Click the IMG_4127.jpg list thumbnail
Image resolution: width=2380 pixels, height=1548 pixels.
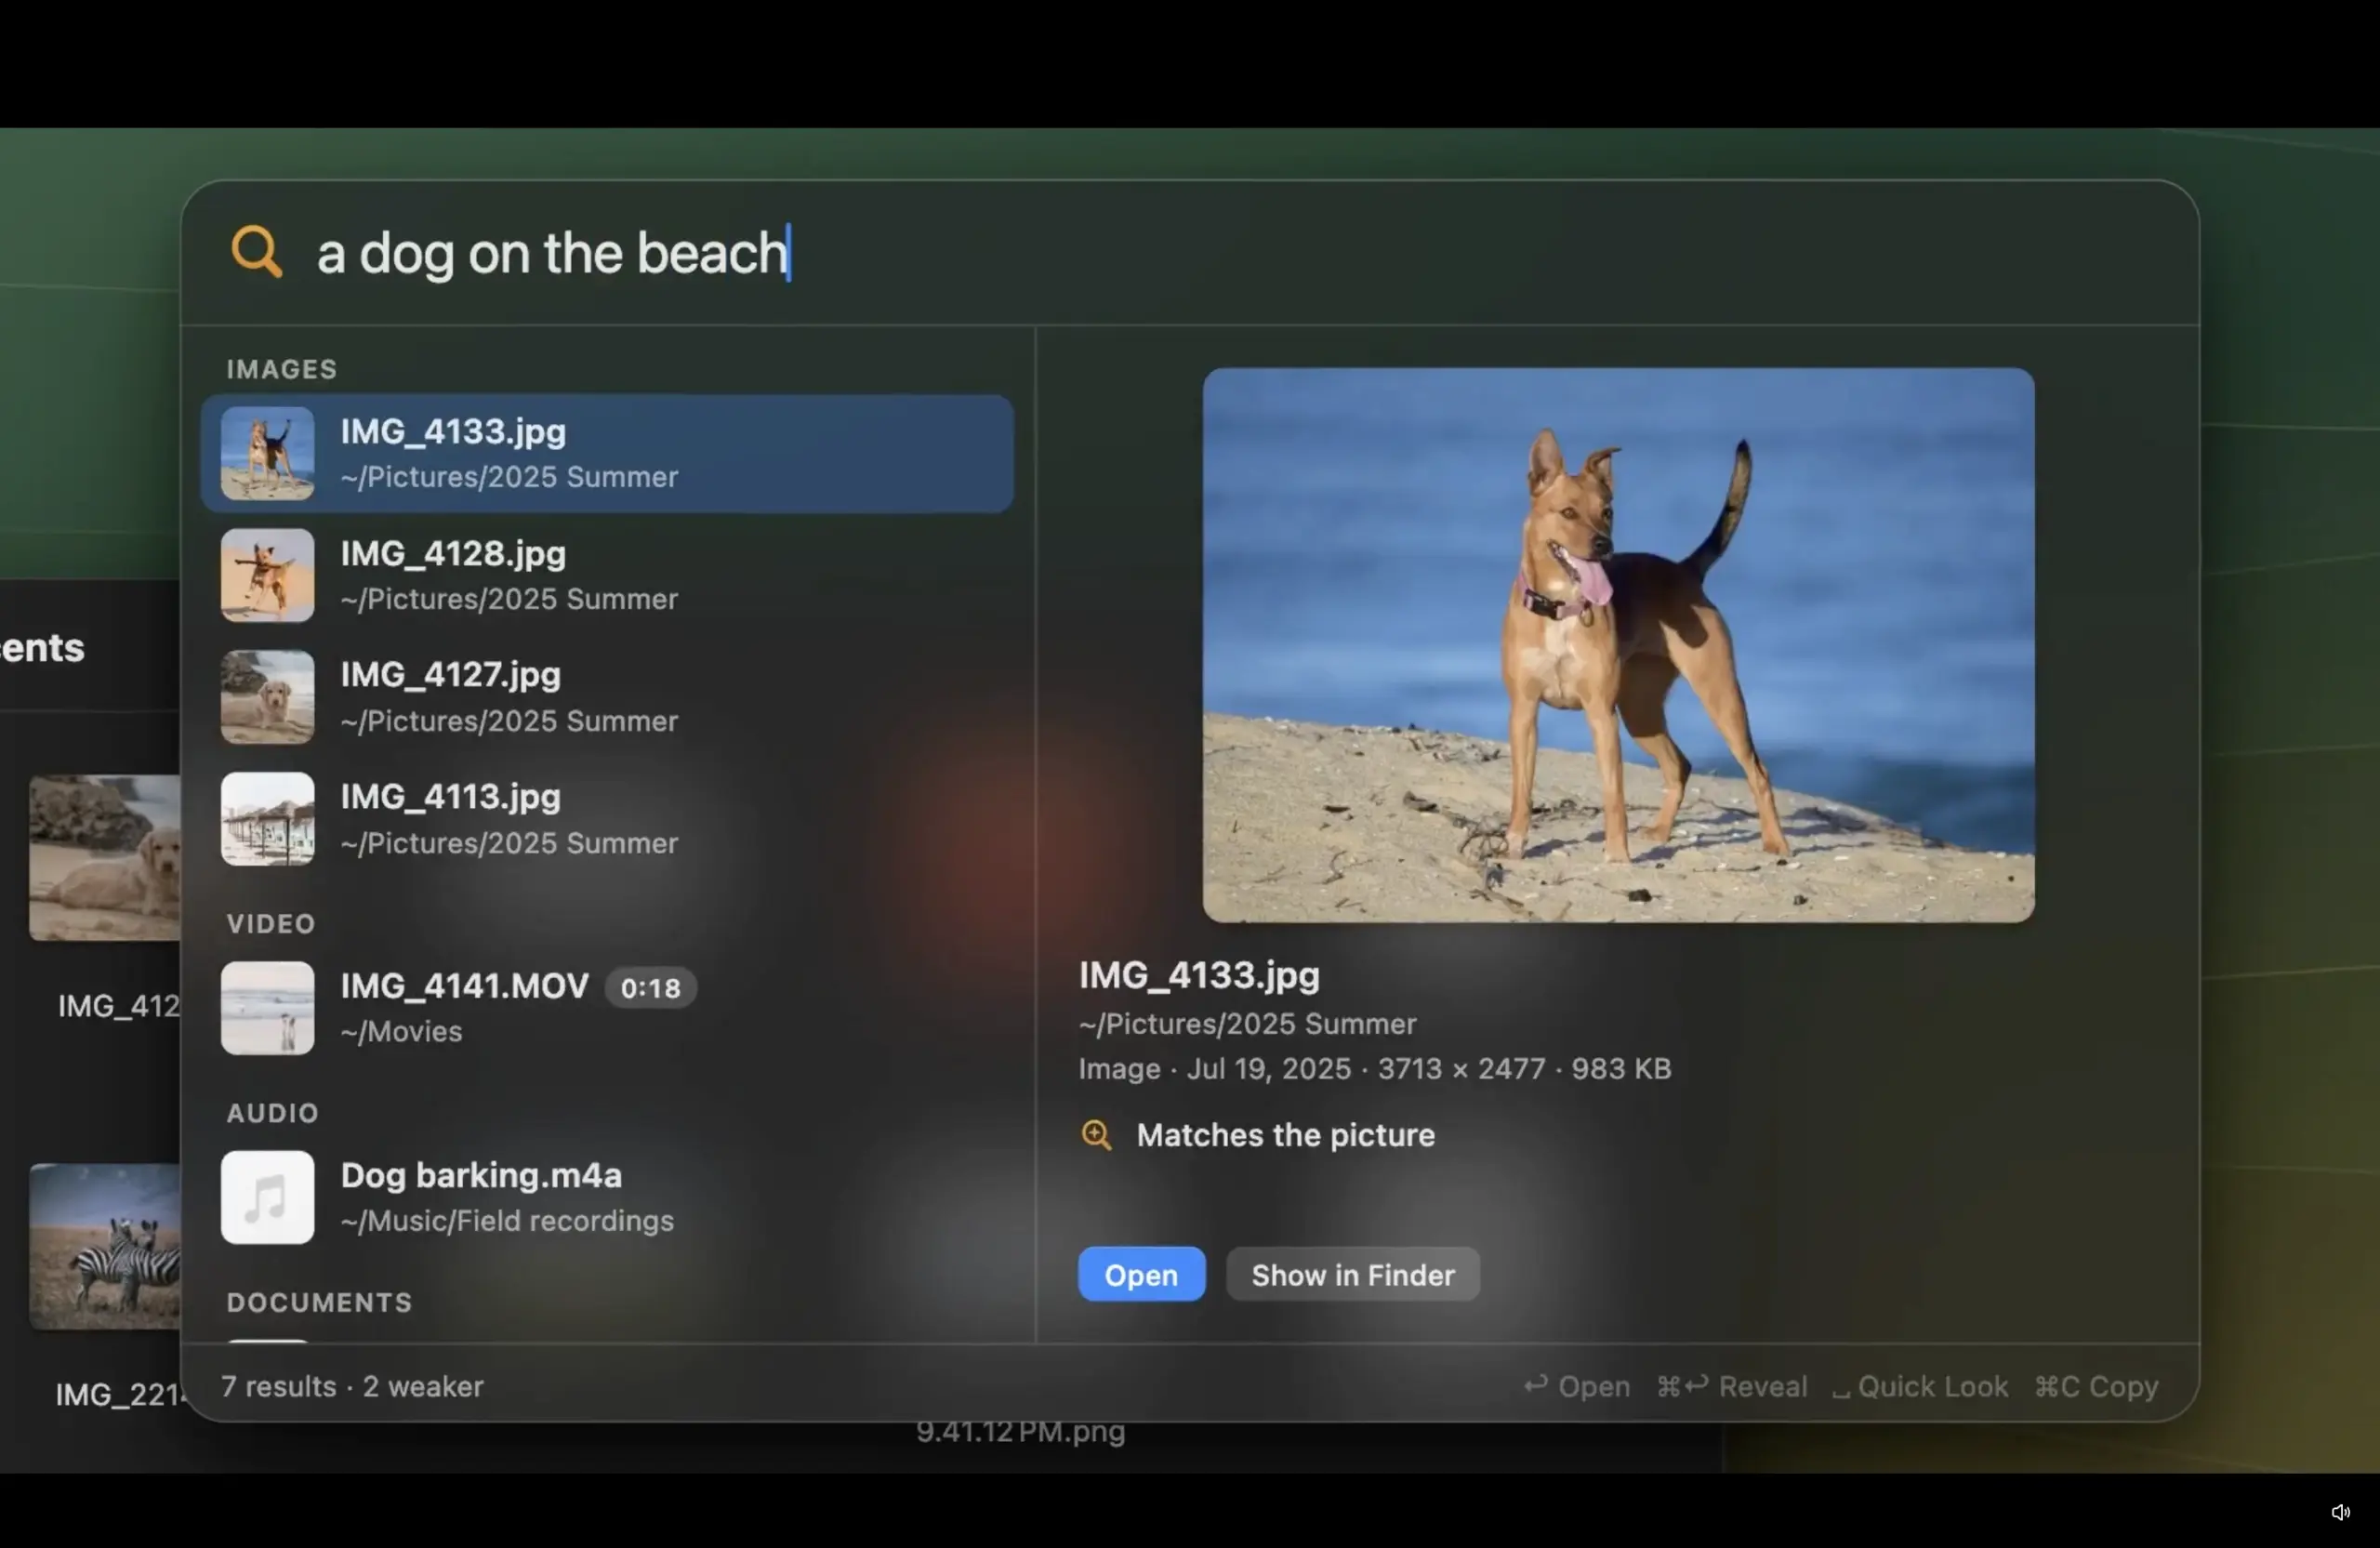pos(267,698)
